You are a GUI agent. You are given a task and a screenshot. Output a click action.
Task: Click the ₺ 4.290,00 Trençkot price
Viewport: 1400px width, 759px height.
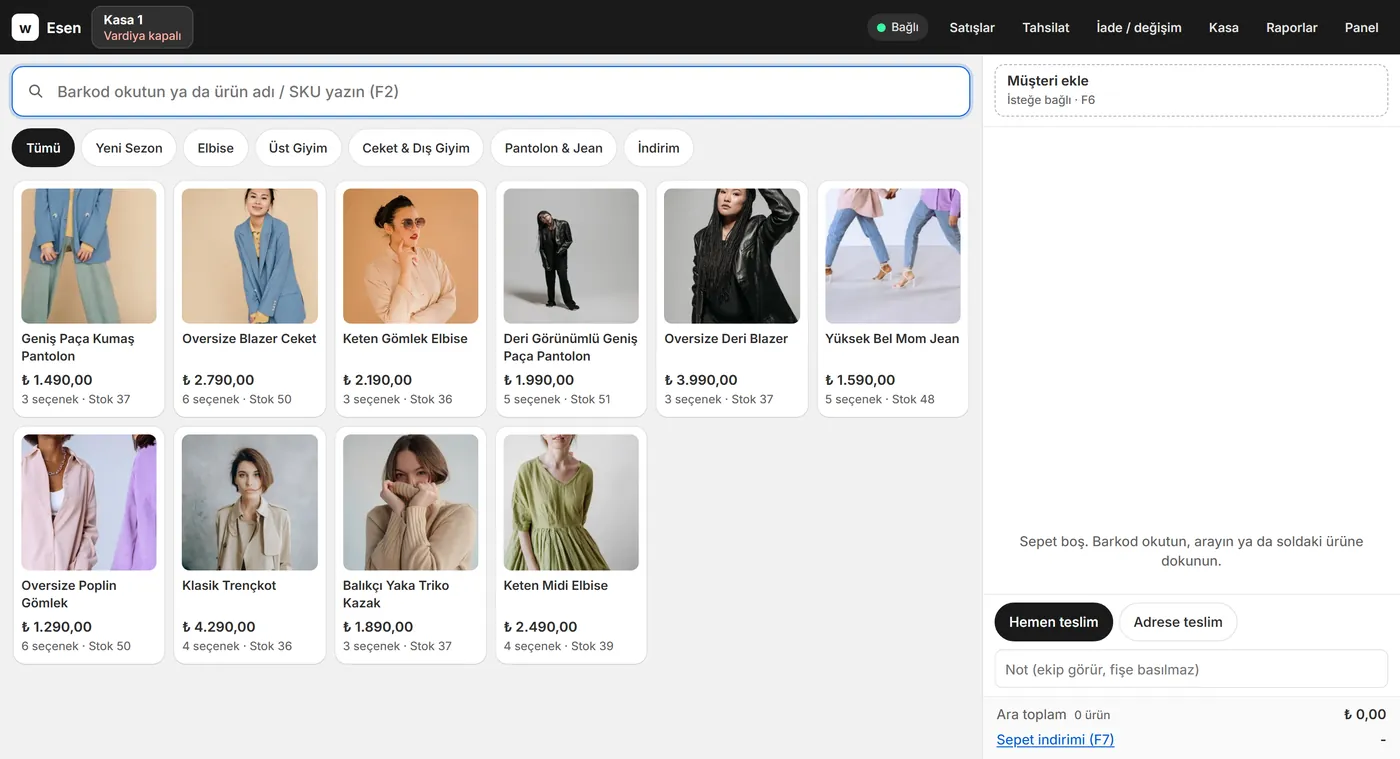(219, 627)
